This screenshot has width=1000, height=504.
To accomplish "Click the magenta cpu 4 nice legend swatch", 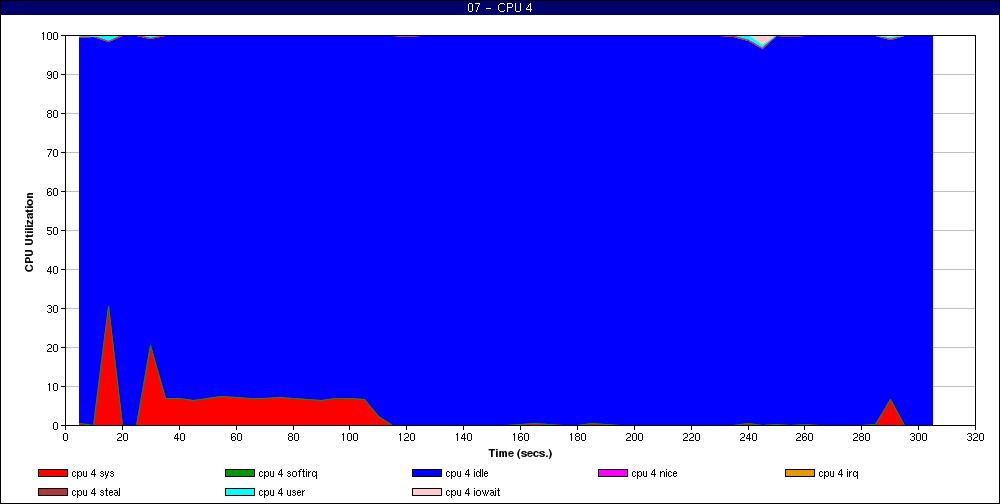I will [x=612, y=473].
